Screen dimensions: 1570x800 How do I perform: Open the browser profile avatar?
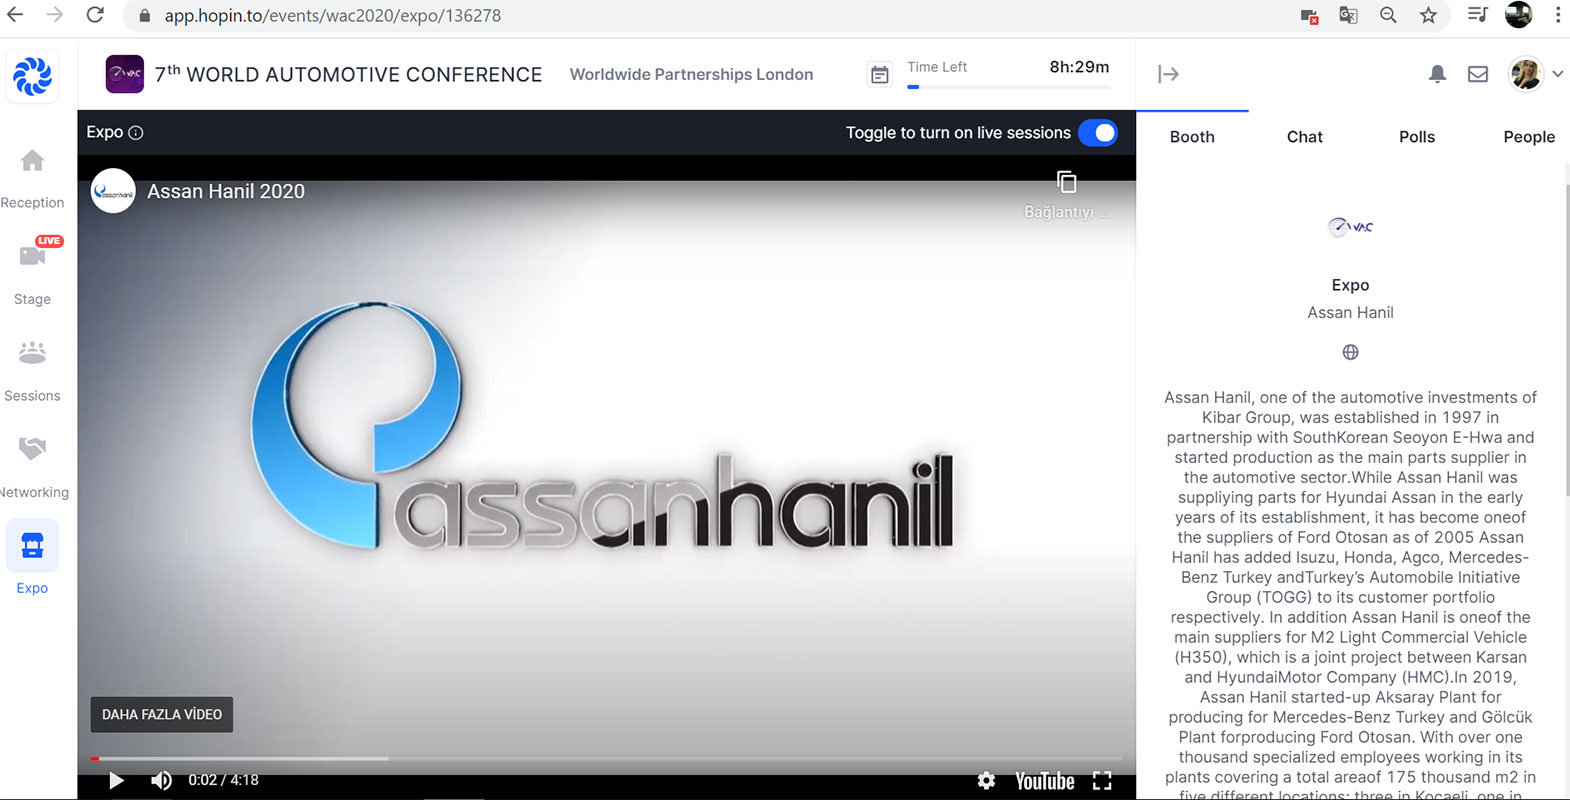tap(1518, 15)
